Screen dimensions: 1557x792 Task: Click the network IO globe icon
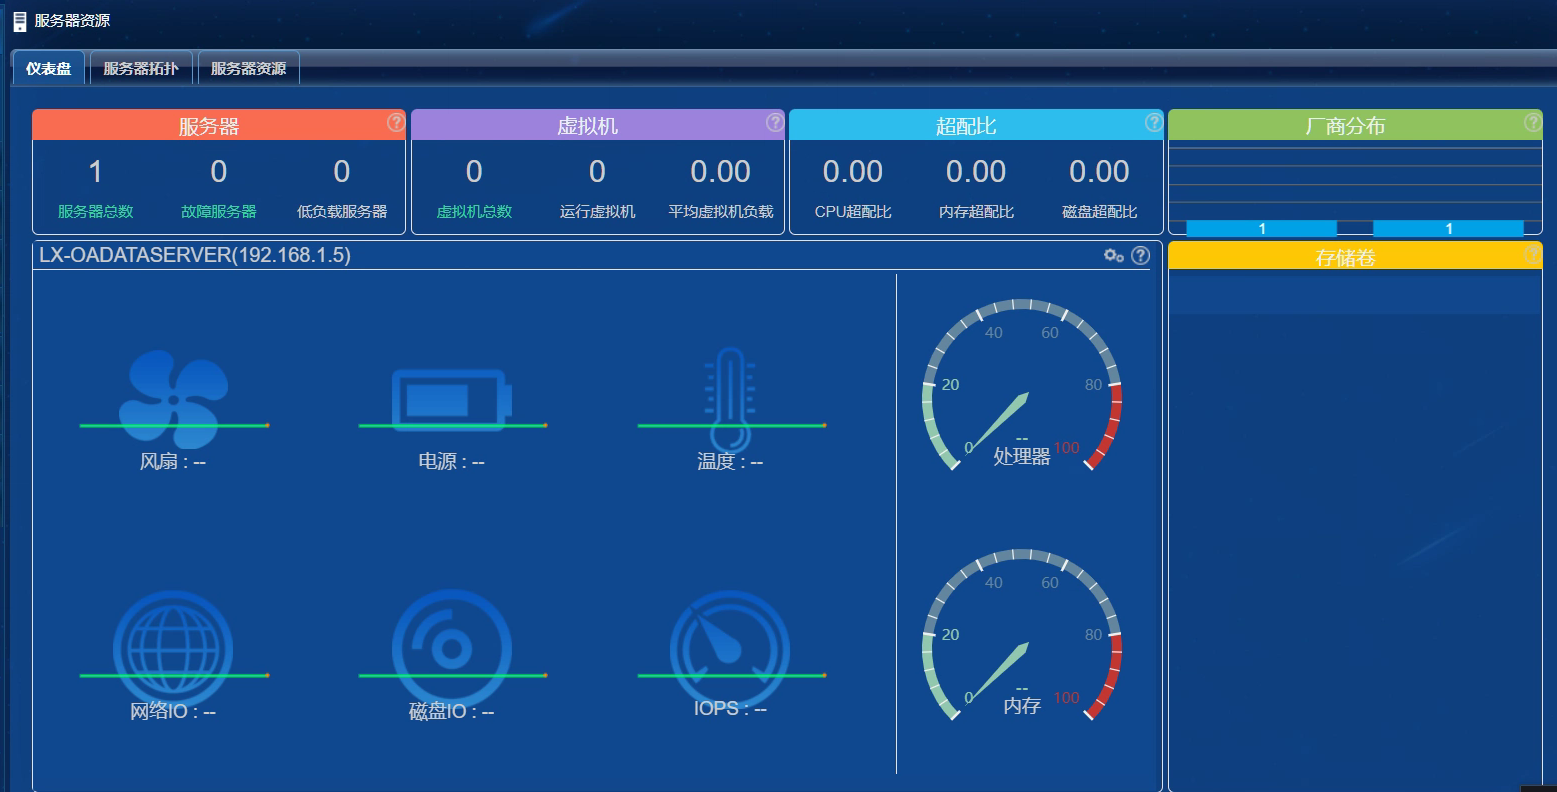pos(173,650)
